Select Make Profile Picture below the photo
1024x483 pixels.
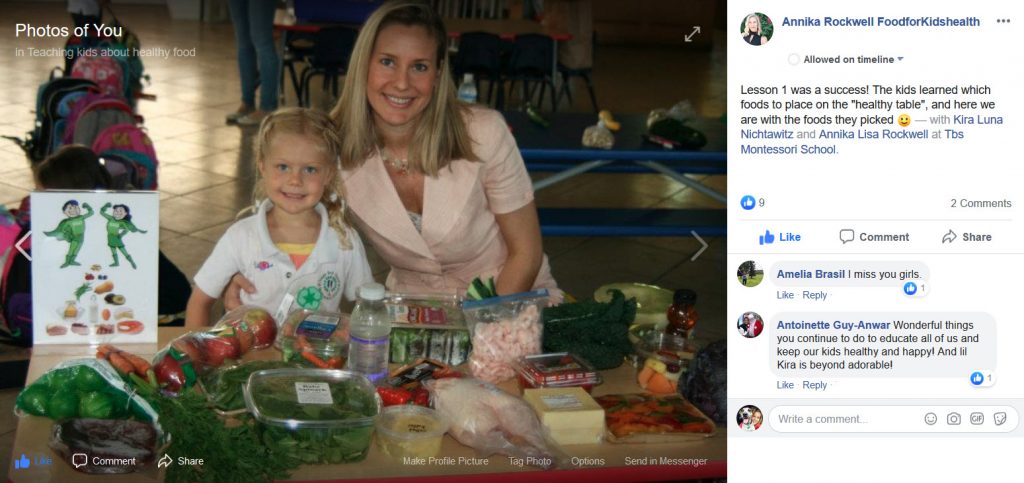[445, 461]
